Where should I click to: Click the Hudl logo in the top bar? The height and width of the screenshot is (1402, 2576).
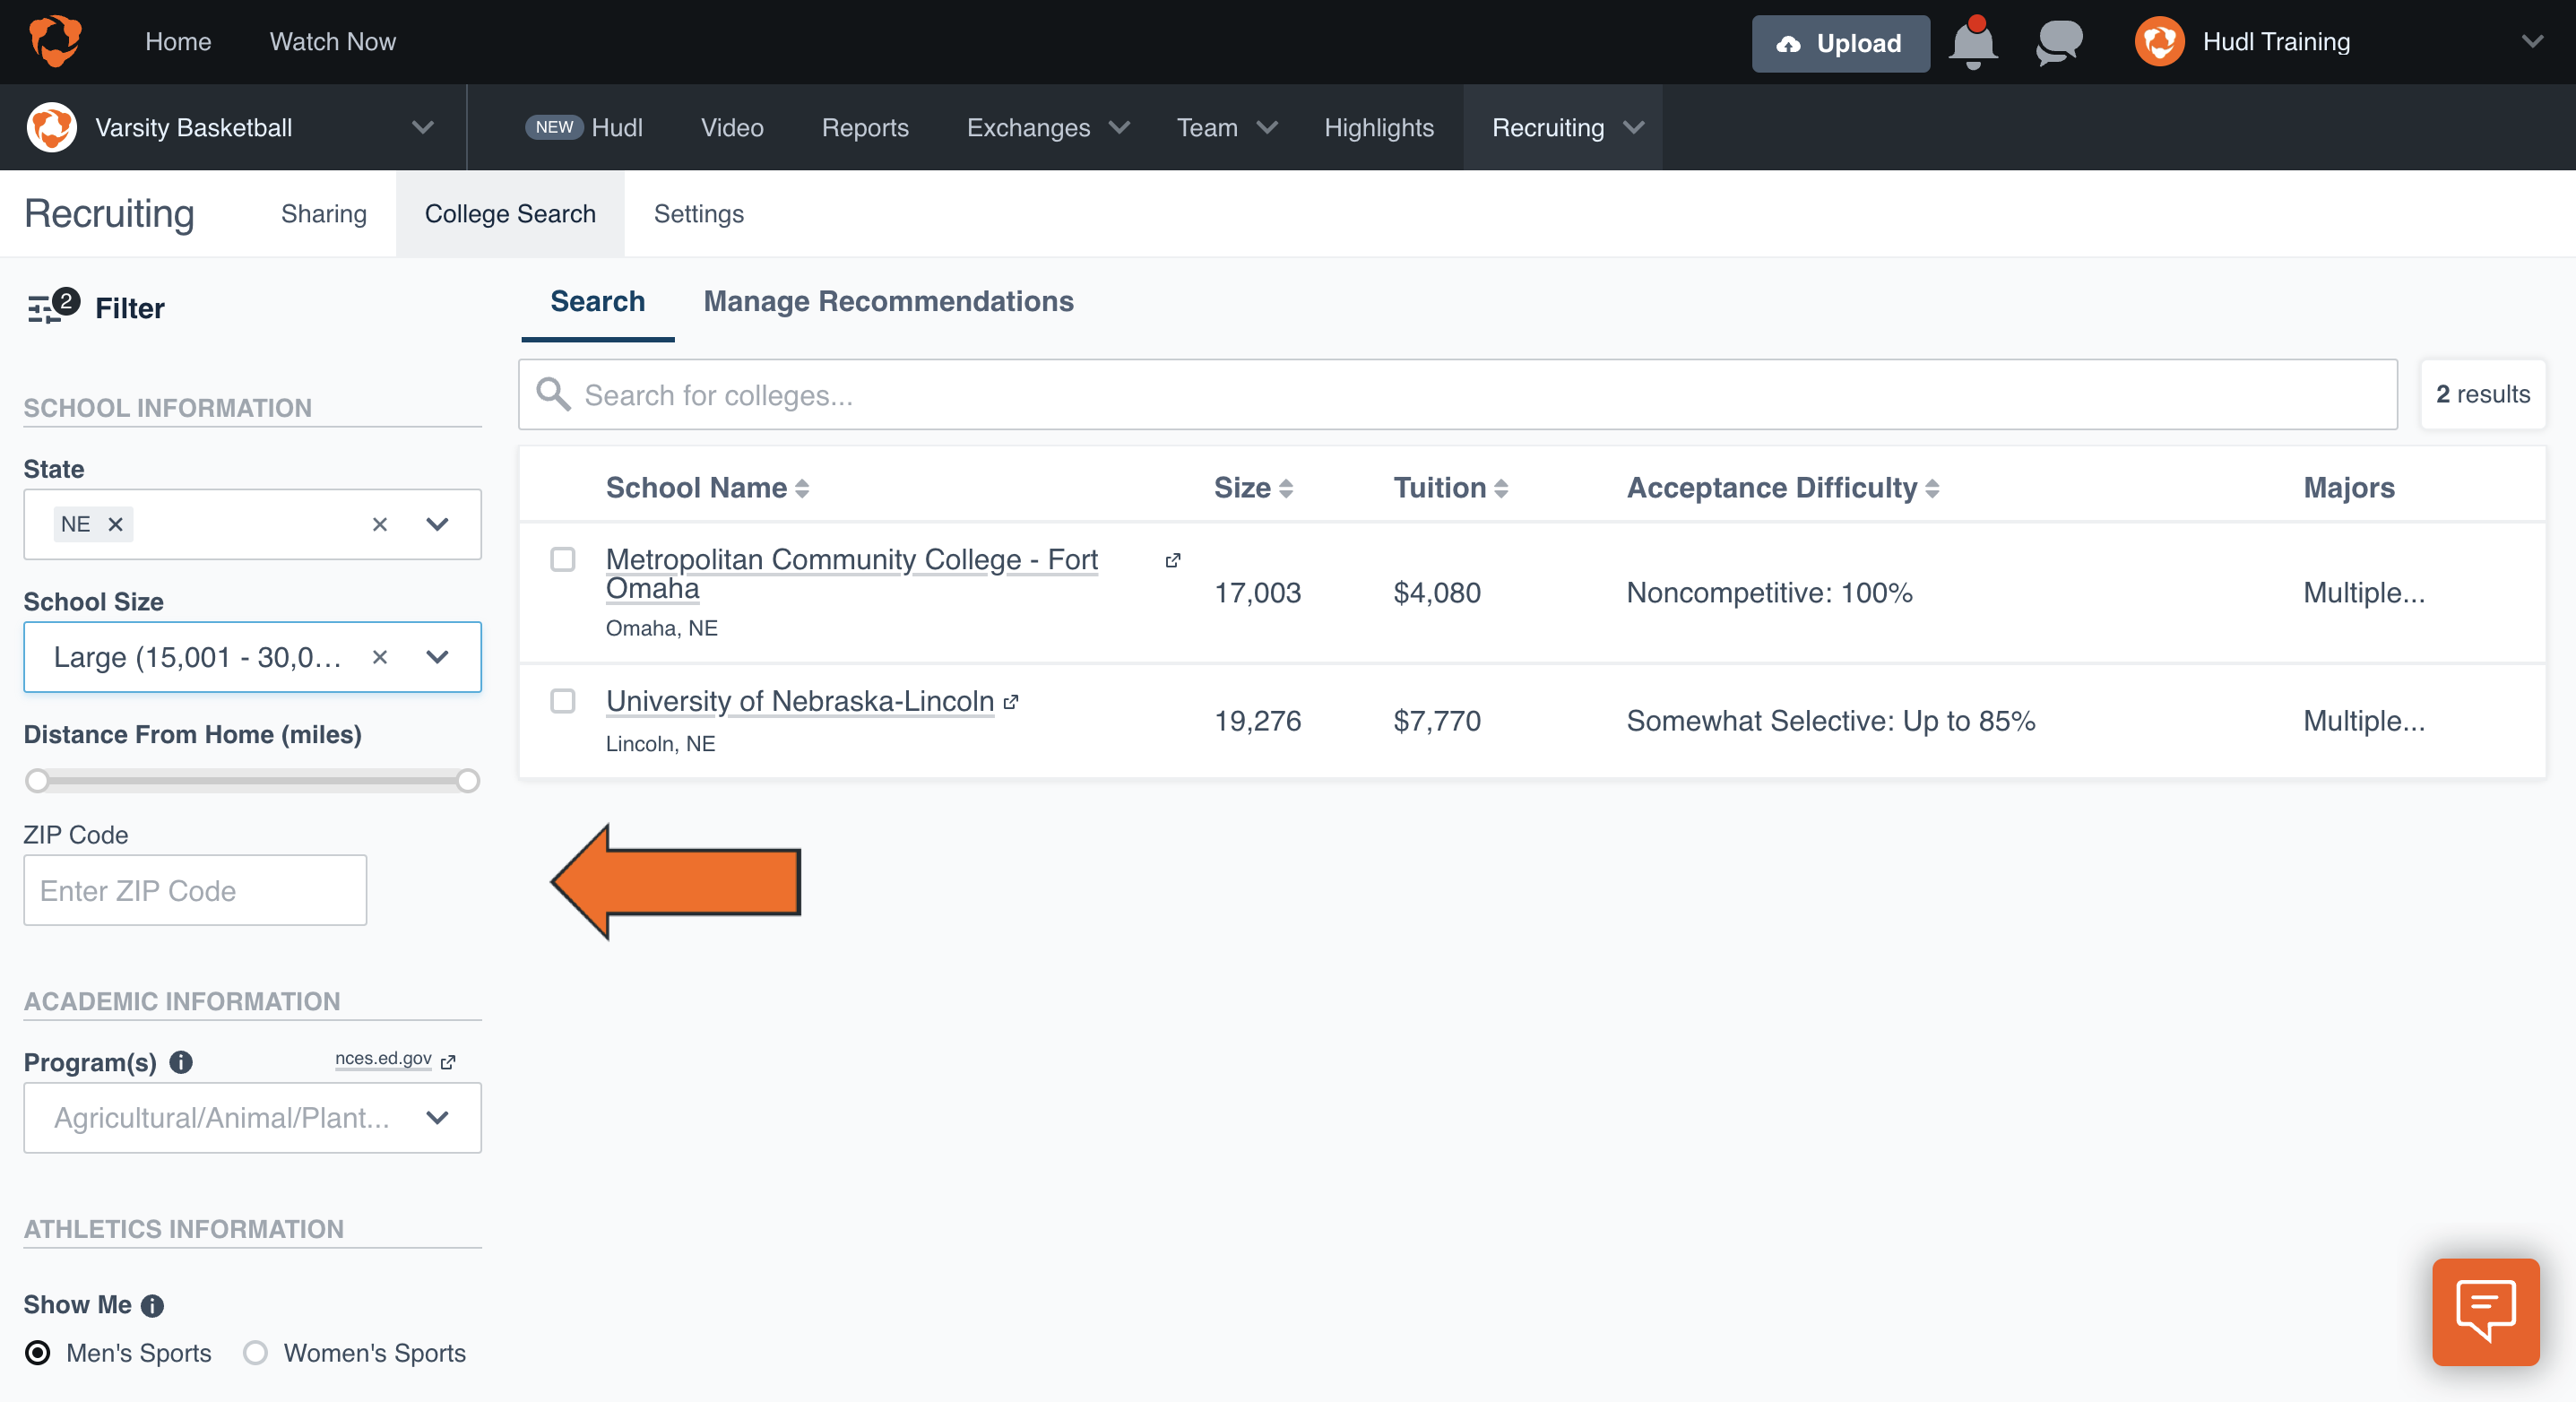(x=55, y=41)
